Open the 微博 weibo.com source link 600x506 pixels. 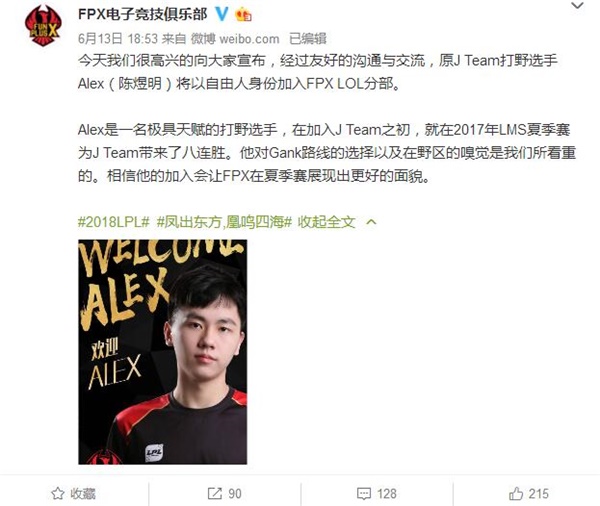click(235, 39)
